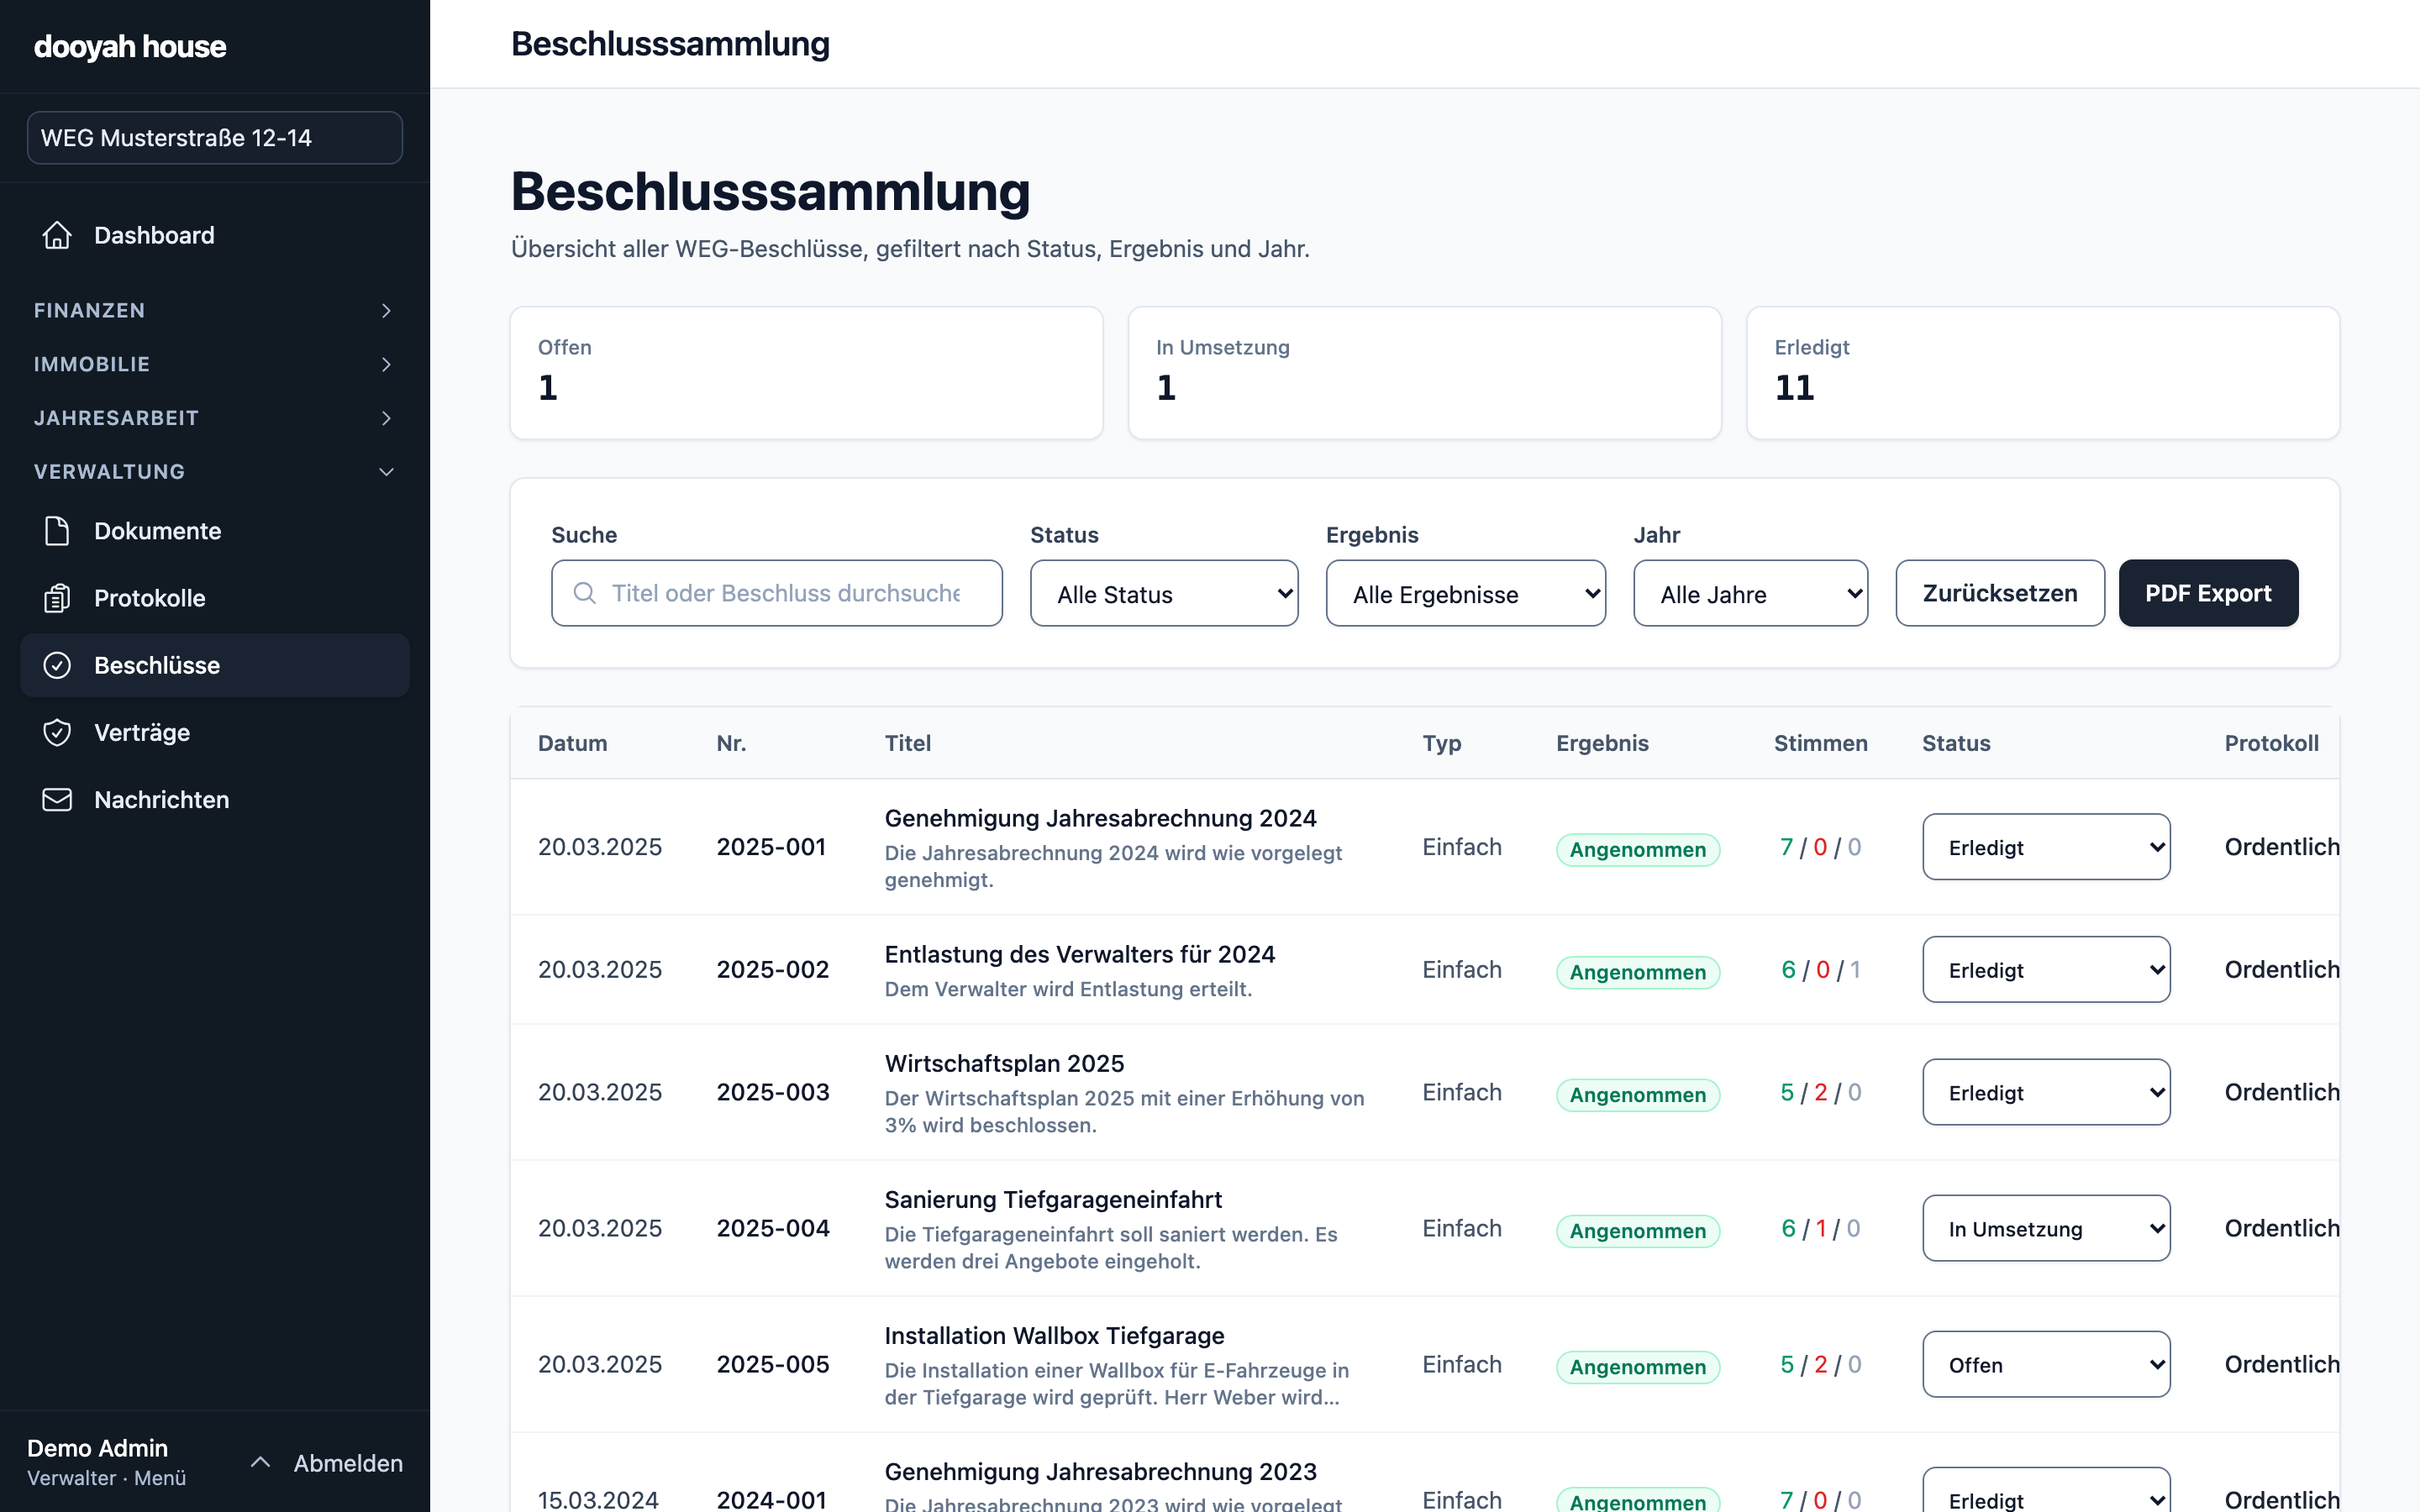Click vote count 6 / 0 / 1
The height and width of the screenshot is (1512, 2420).
pyautogui.click(x=1820, y=969)
